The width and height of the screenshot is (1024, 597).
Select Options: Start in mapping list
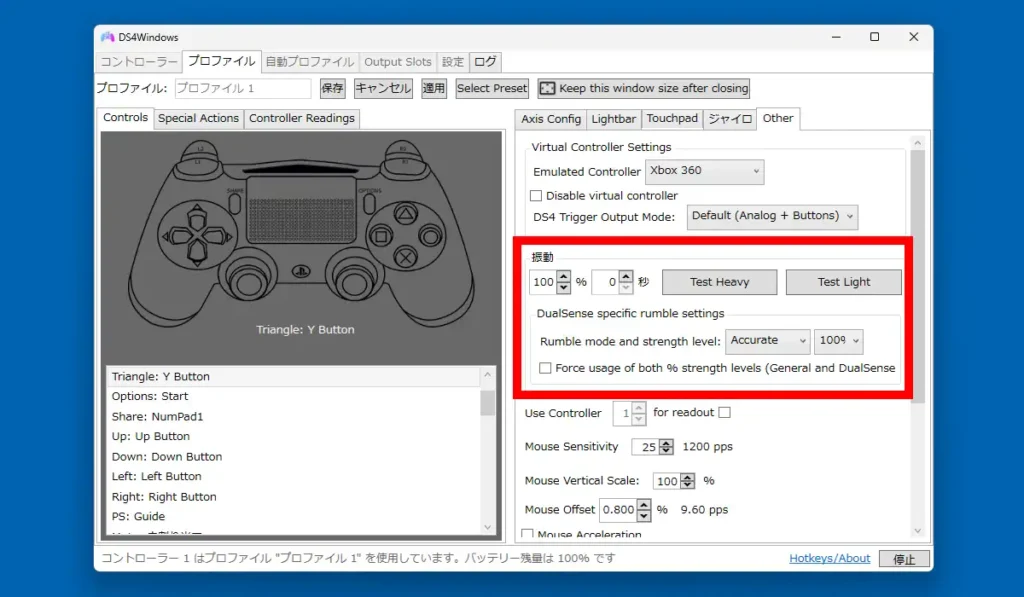coord(293,396)
